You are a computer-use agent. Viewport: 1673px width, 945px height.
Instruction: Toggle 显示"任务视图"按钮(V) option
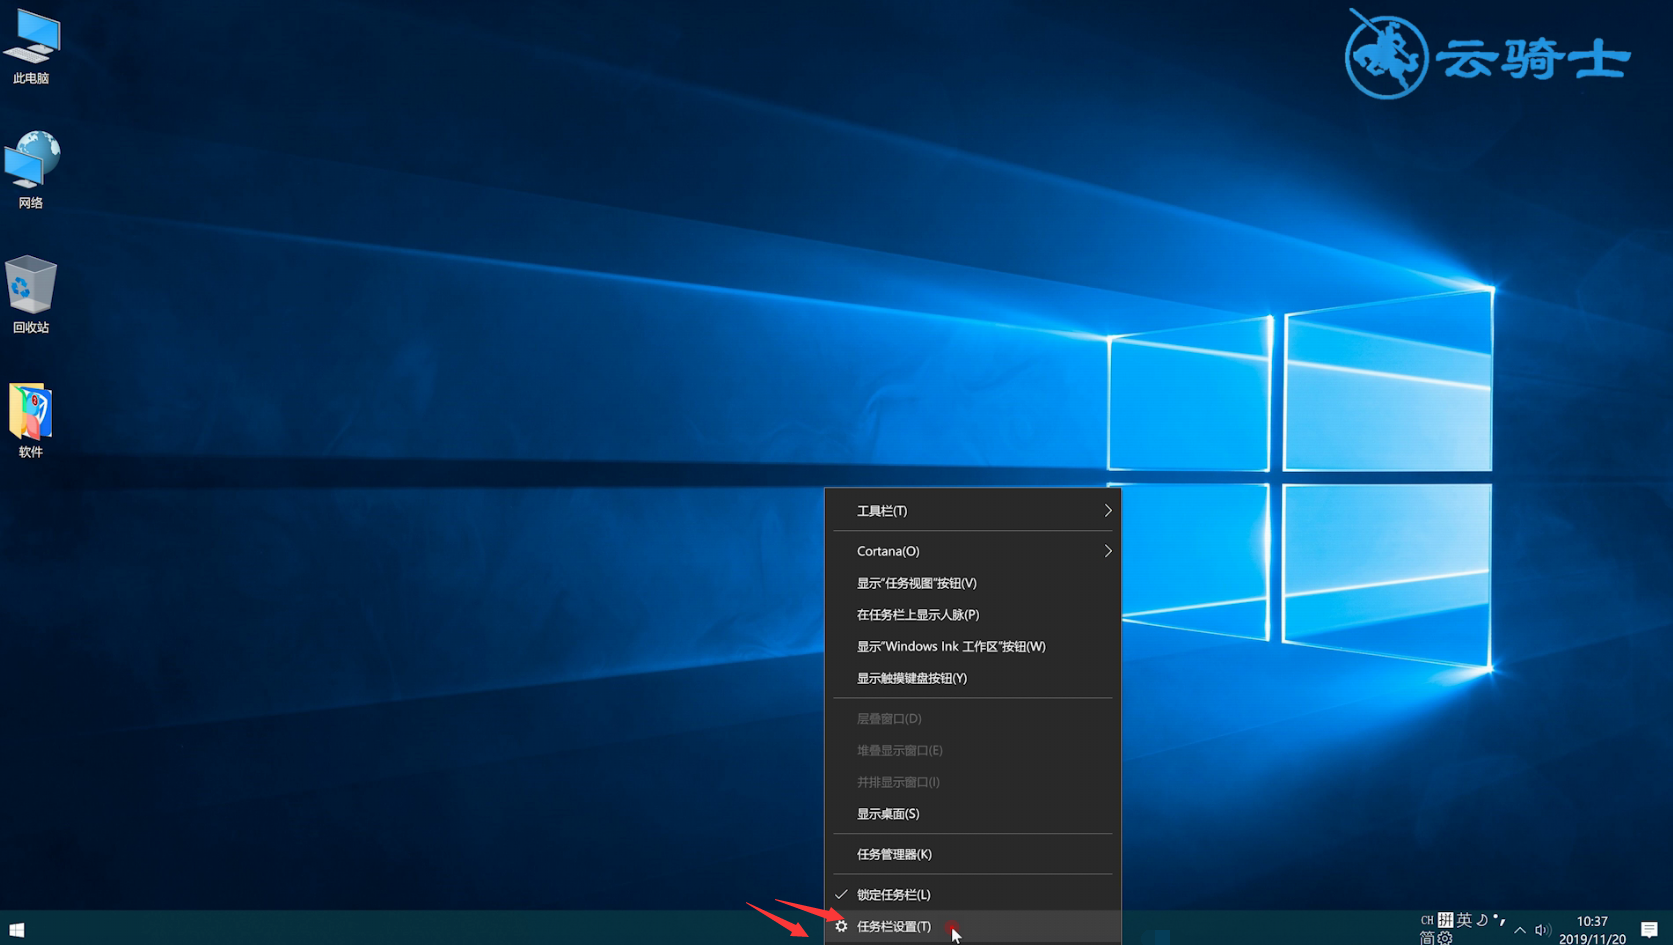972,583
